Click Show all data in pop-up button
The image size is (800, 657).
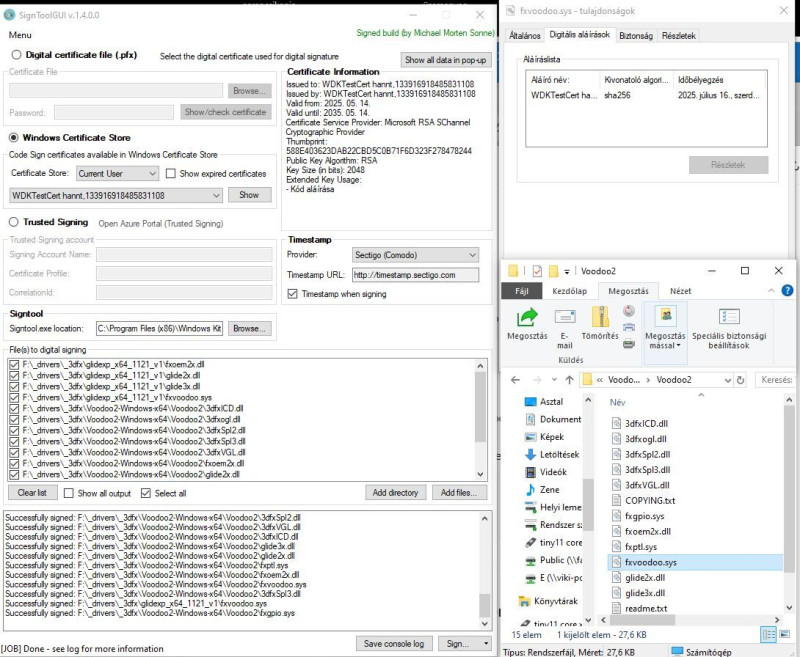point(445,60)
